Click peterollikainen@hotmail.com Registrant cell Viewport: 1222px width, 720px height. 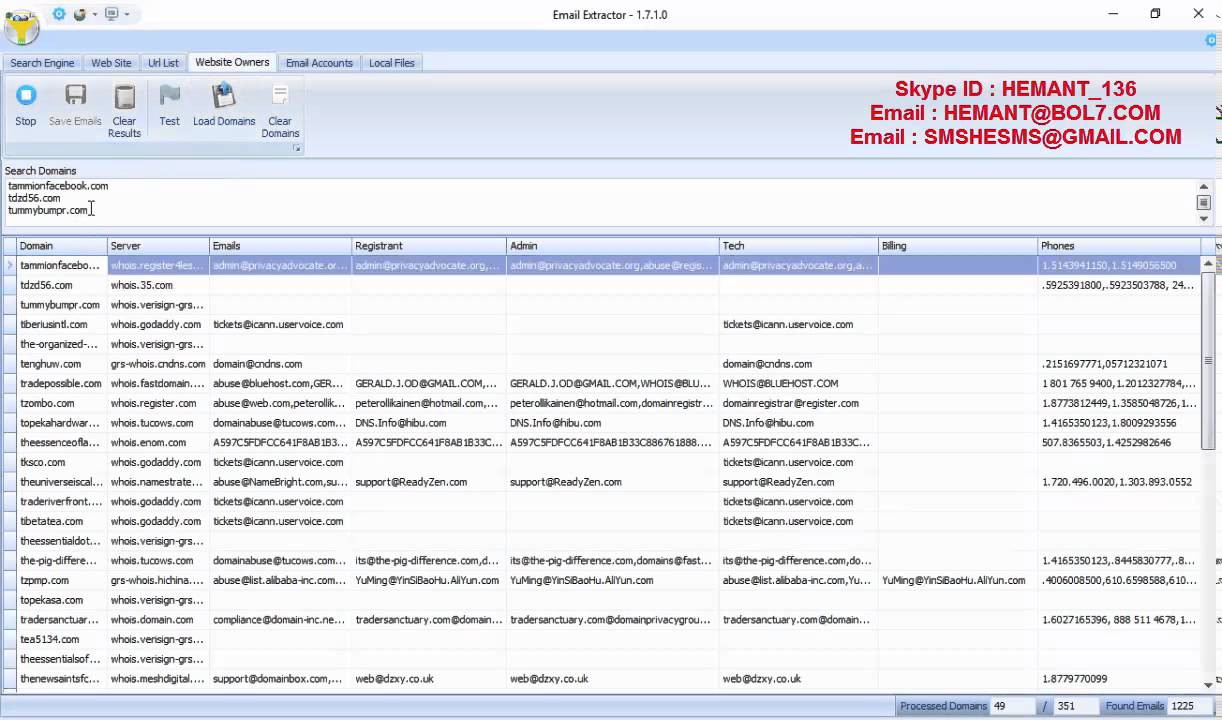click(x=429, y=403)
